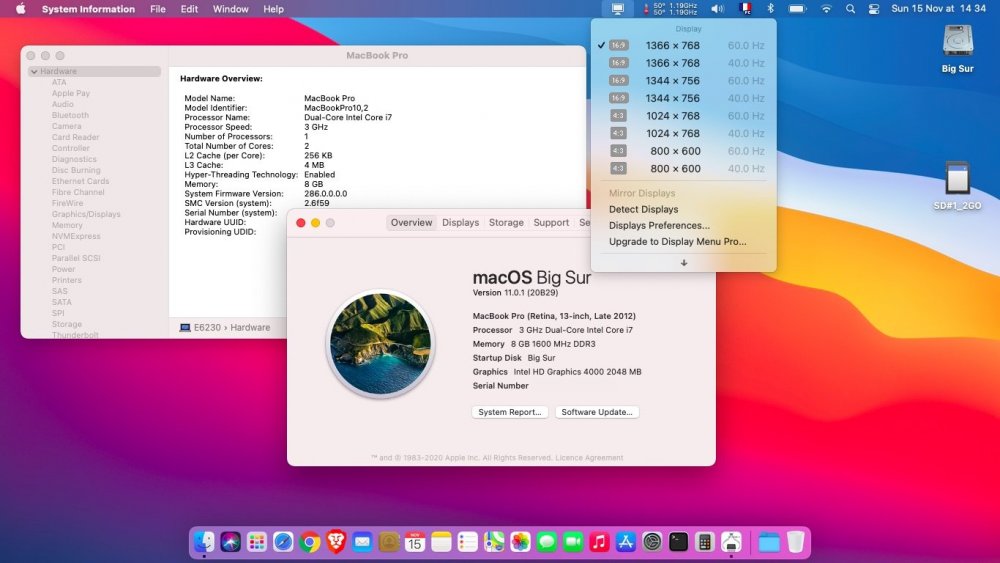Select Graphics/Displays in the hardware sidebar

[x=86, y=214]
